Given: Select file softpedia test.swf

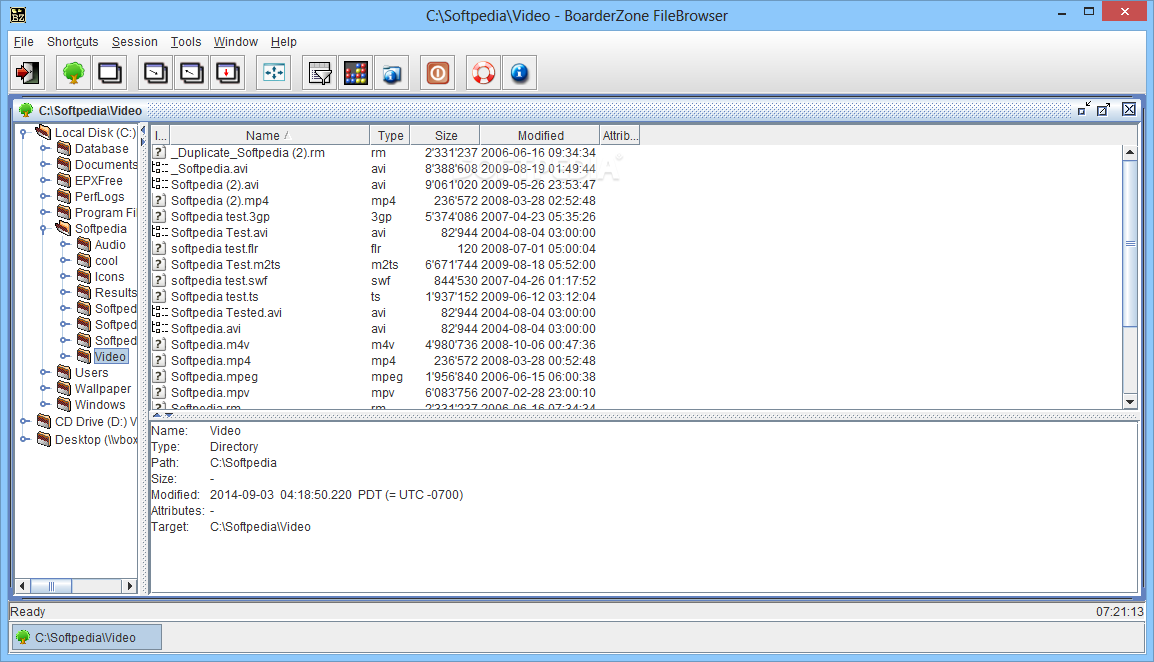Looking at the screenshot, I should click(x=219, y=281).
